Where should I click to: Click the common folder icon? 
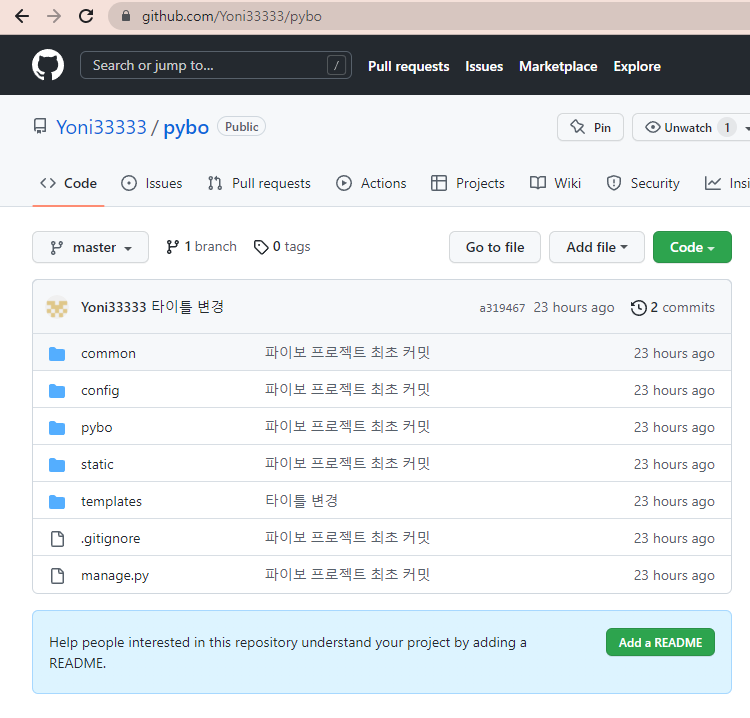(57, 354)
